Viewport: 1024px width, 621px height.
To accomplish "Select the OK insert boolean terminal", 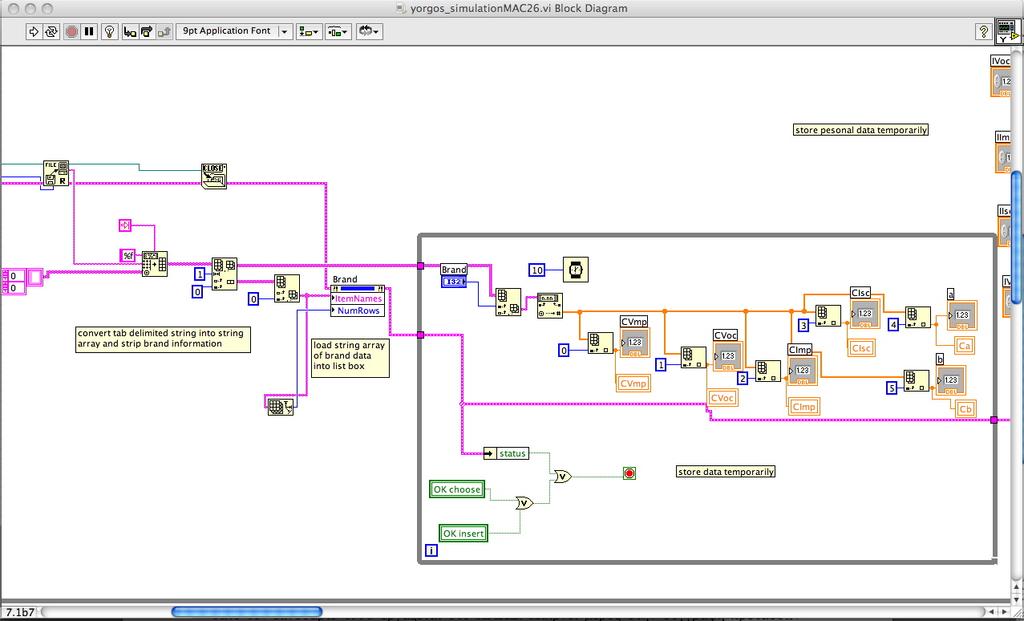I will [463, 533].
